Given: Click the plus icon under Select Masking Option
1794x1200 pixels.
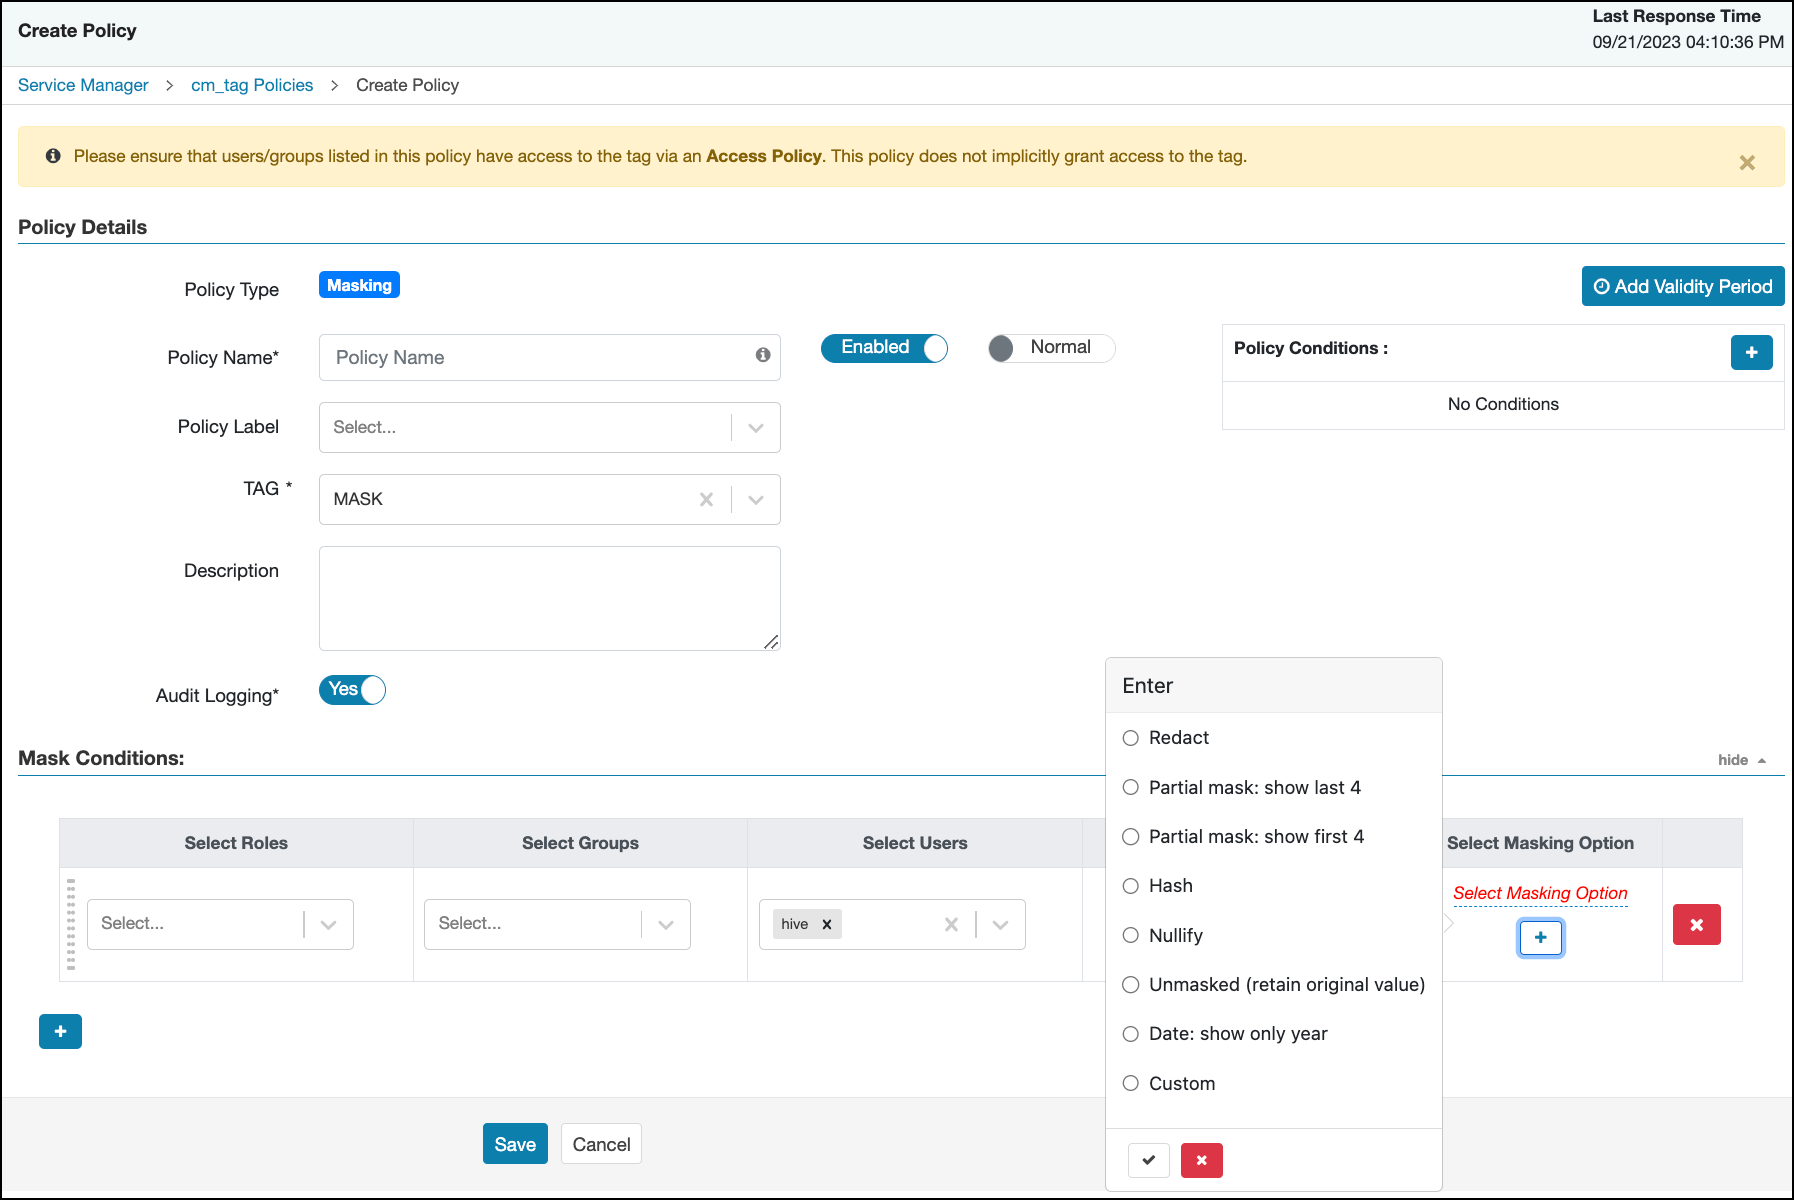Looking at the screenshot, I should click(1540, 938).
